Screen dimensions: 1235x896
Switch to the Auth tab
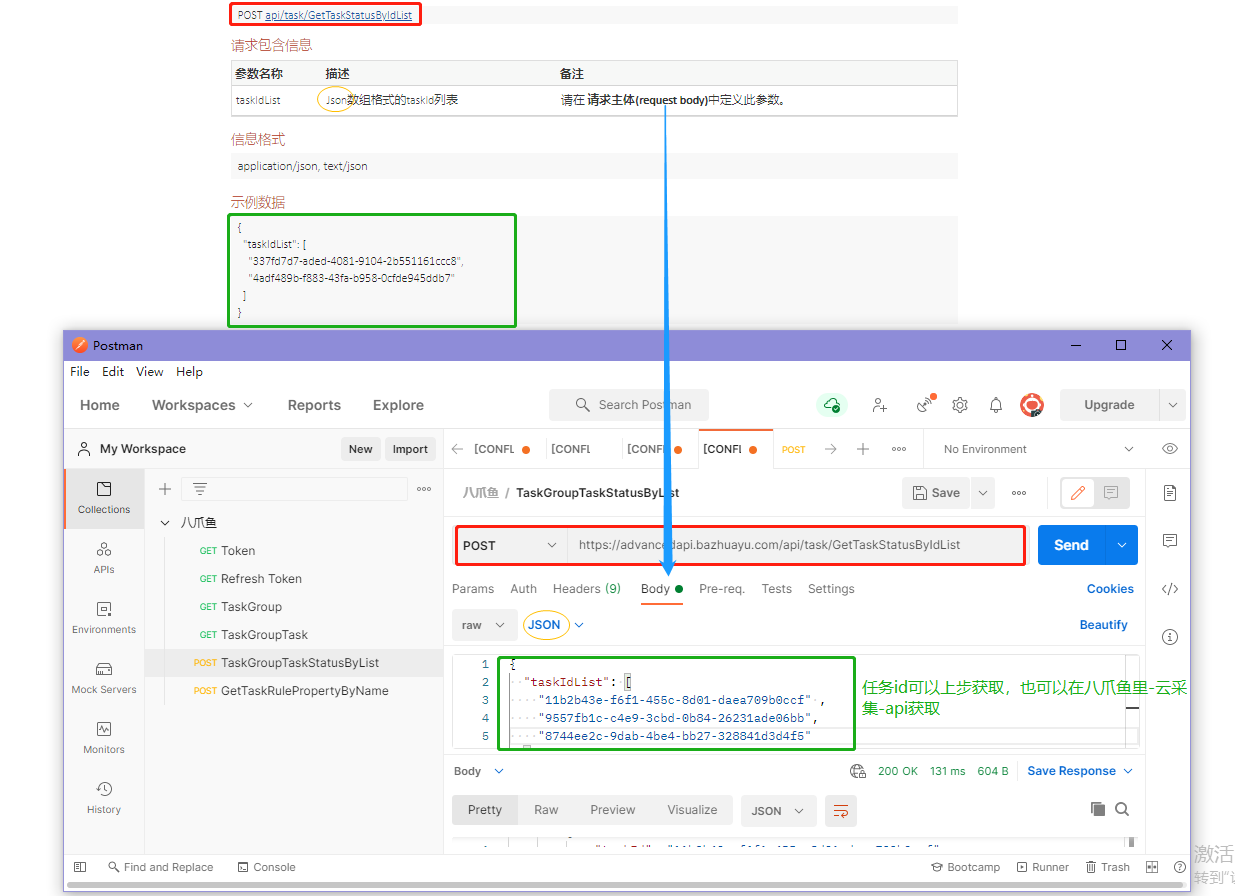pyautogui.click(x=524, y=589)
